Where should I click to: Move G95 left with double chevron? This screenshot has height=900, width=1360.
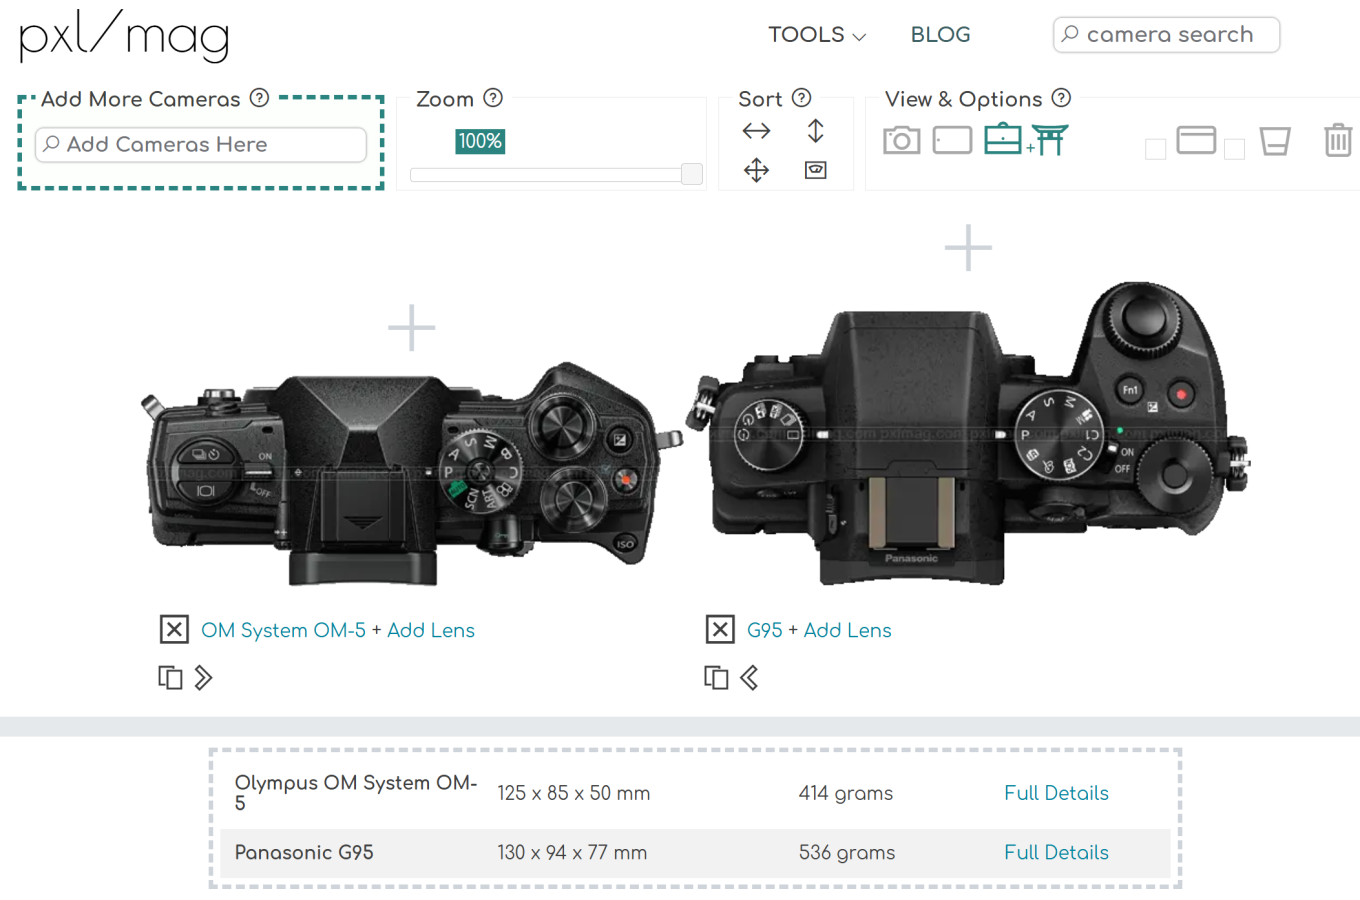[x=749, y=678]
